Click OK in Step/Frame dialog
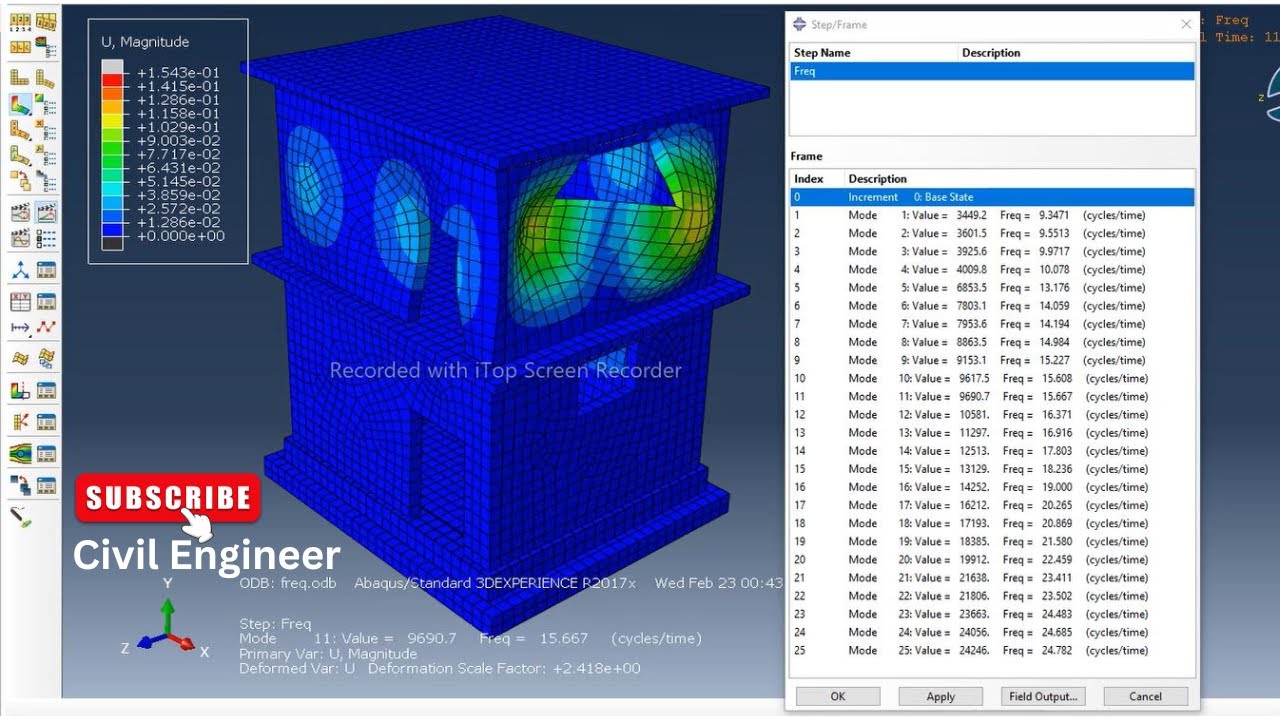Viewport: 1280px width, 720px height. pos(838,696)
